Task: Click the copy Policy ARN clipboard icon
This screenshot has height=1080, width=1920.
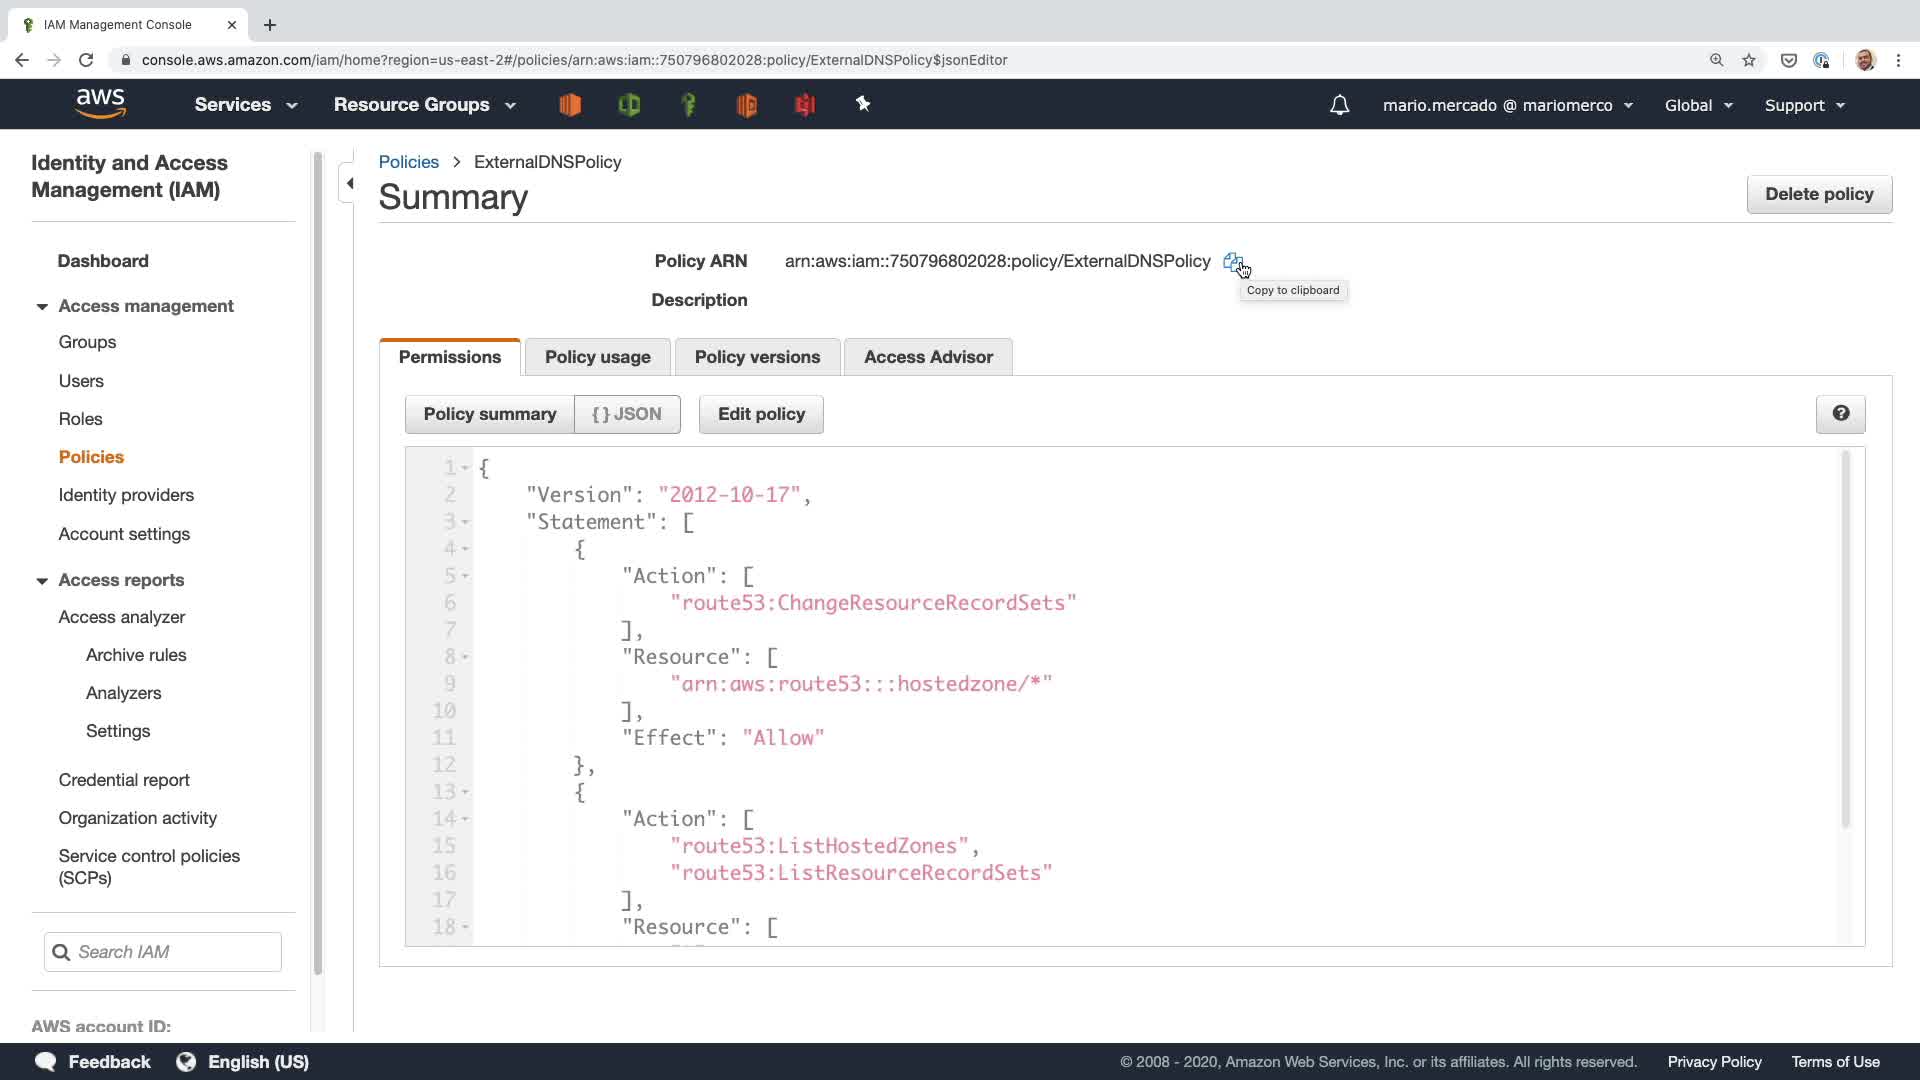Action: (1232, 261)
